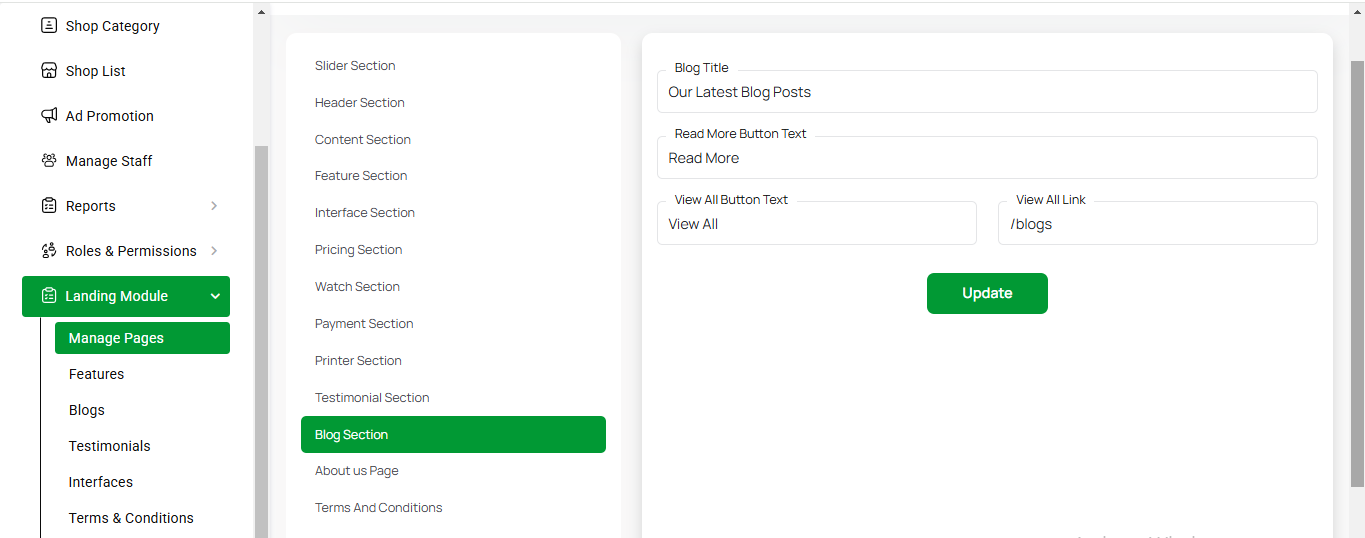
Task: Go to Blogs in the sidebar
Action: pyautogui.click(x=87, y=410)
